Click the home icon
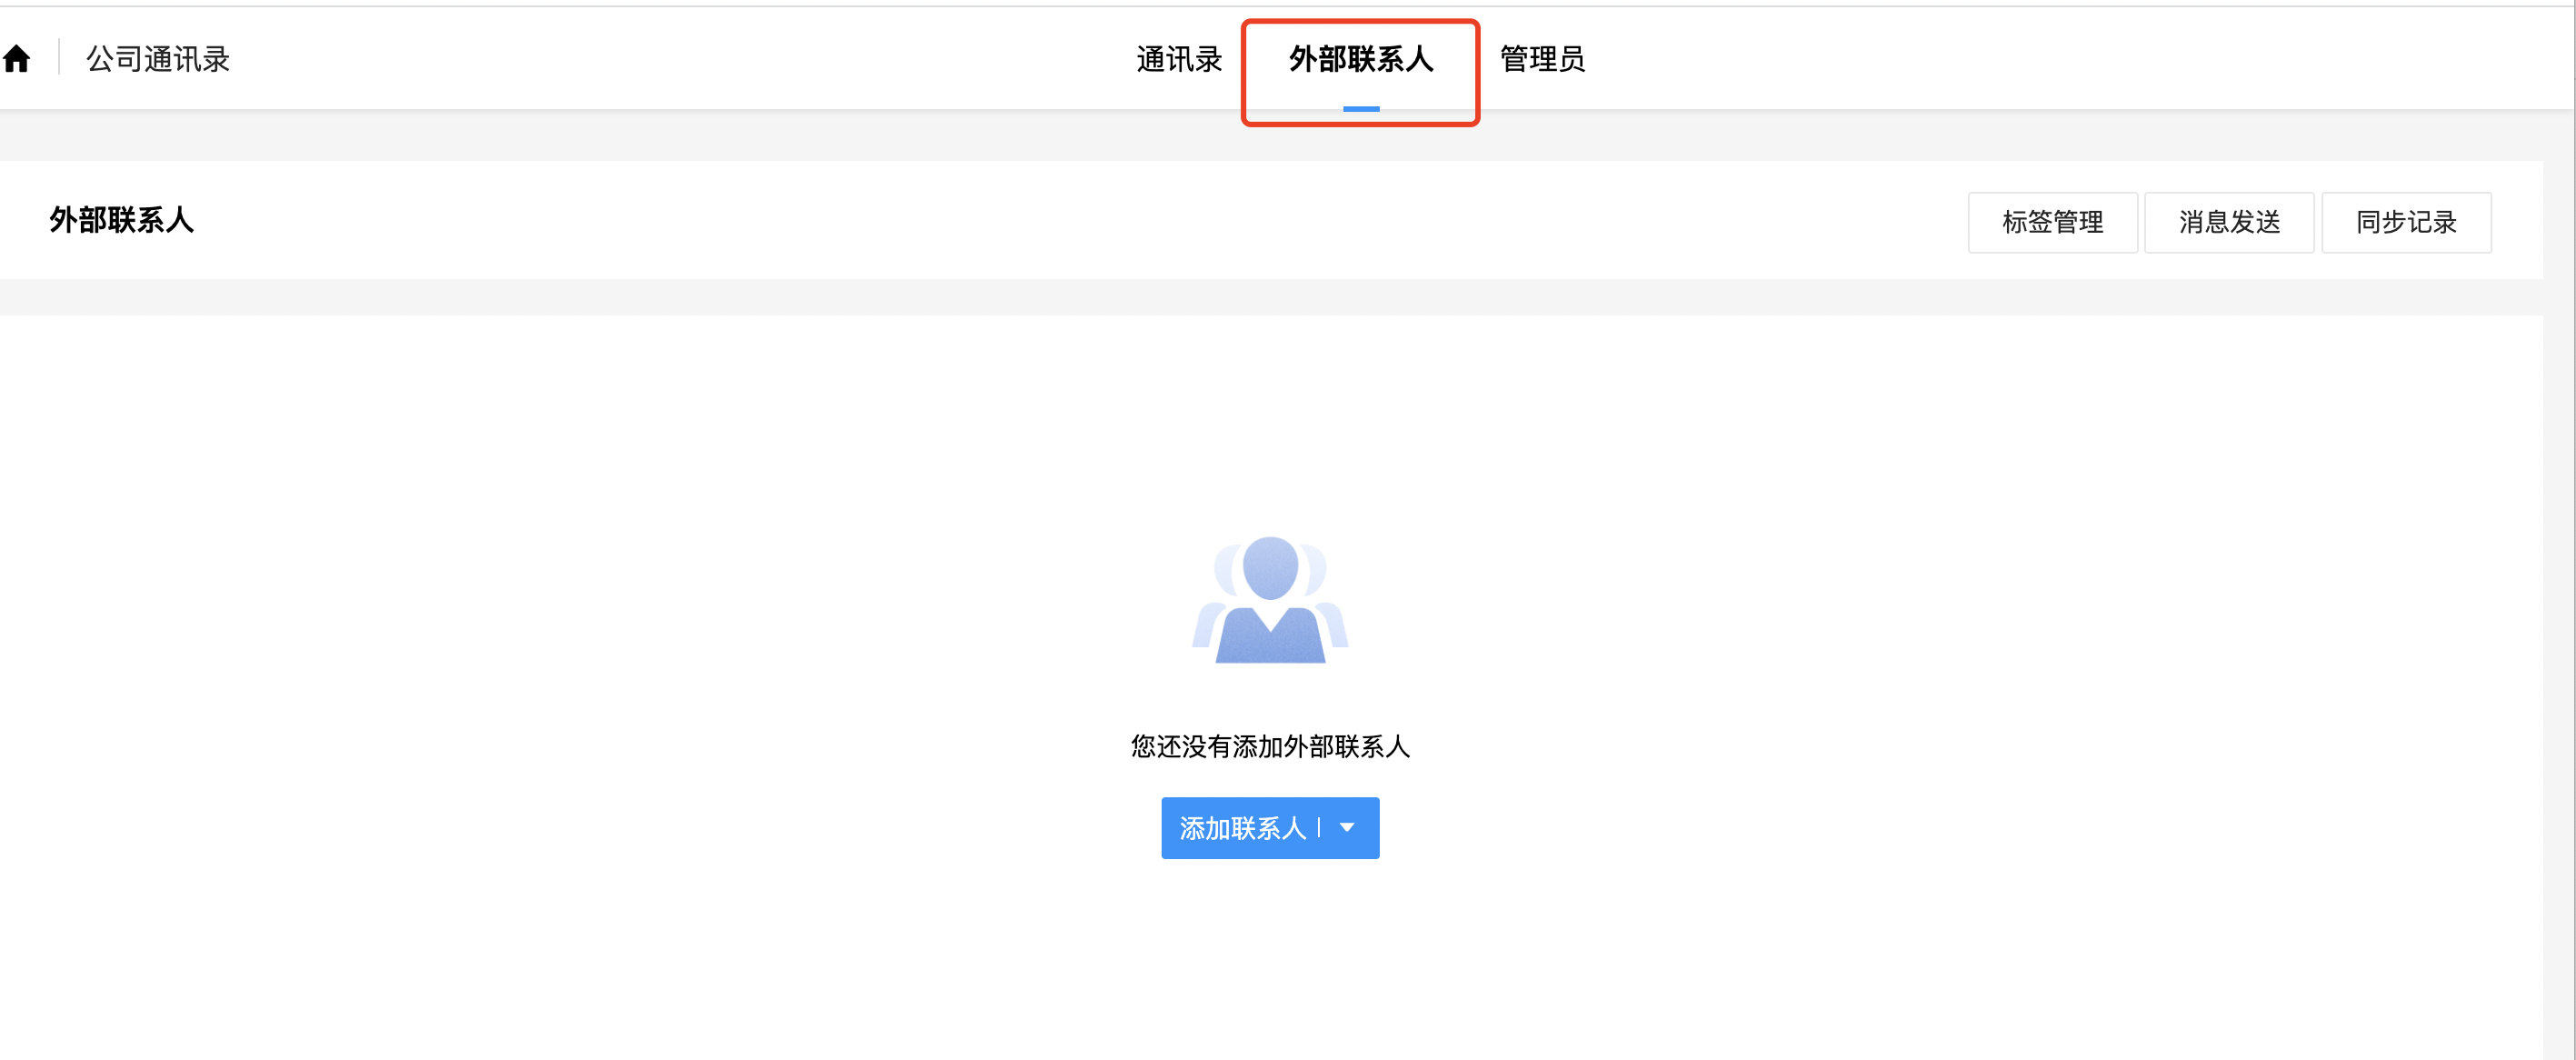 [x=16, y=59]
